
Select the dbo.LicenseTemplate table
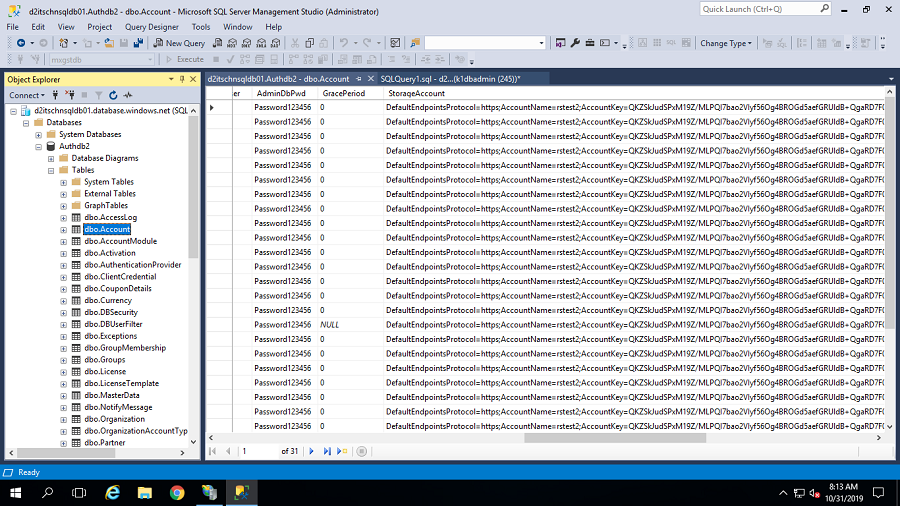pos(122,383)
